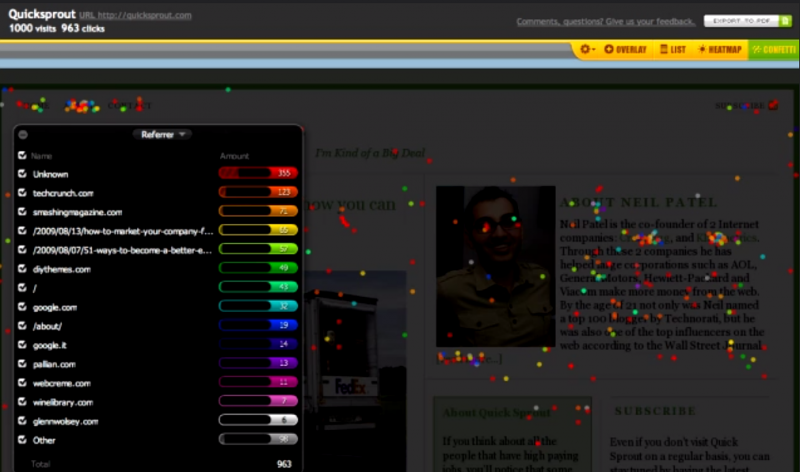Click the About Quick Sprout heading
800x472 pixels.
coord(496,412)
